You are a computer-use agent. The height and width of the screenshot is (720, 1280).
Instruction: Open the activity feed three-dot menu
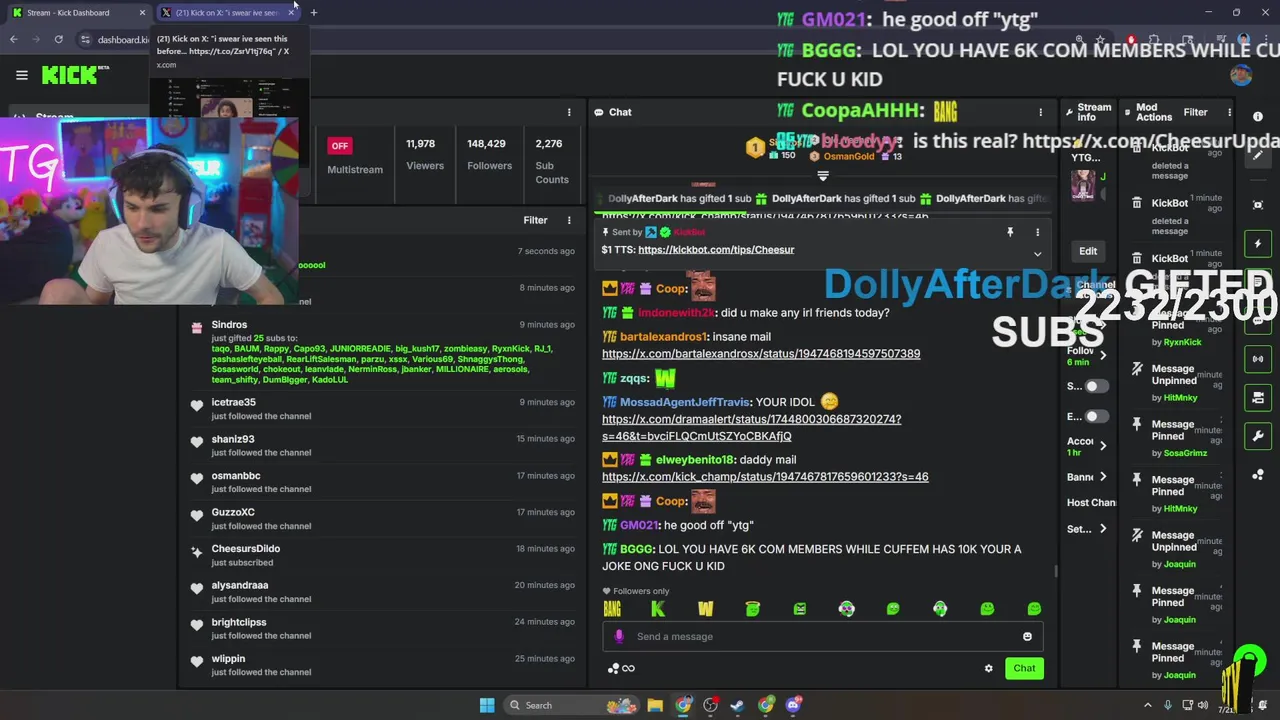point(569,220)
